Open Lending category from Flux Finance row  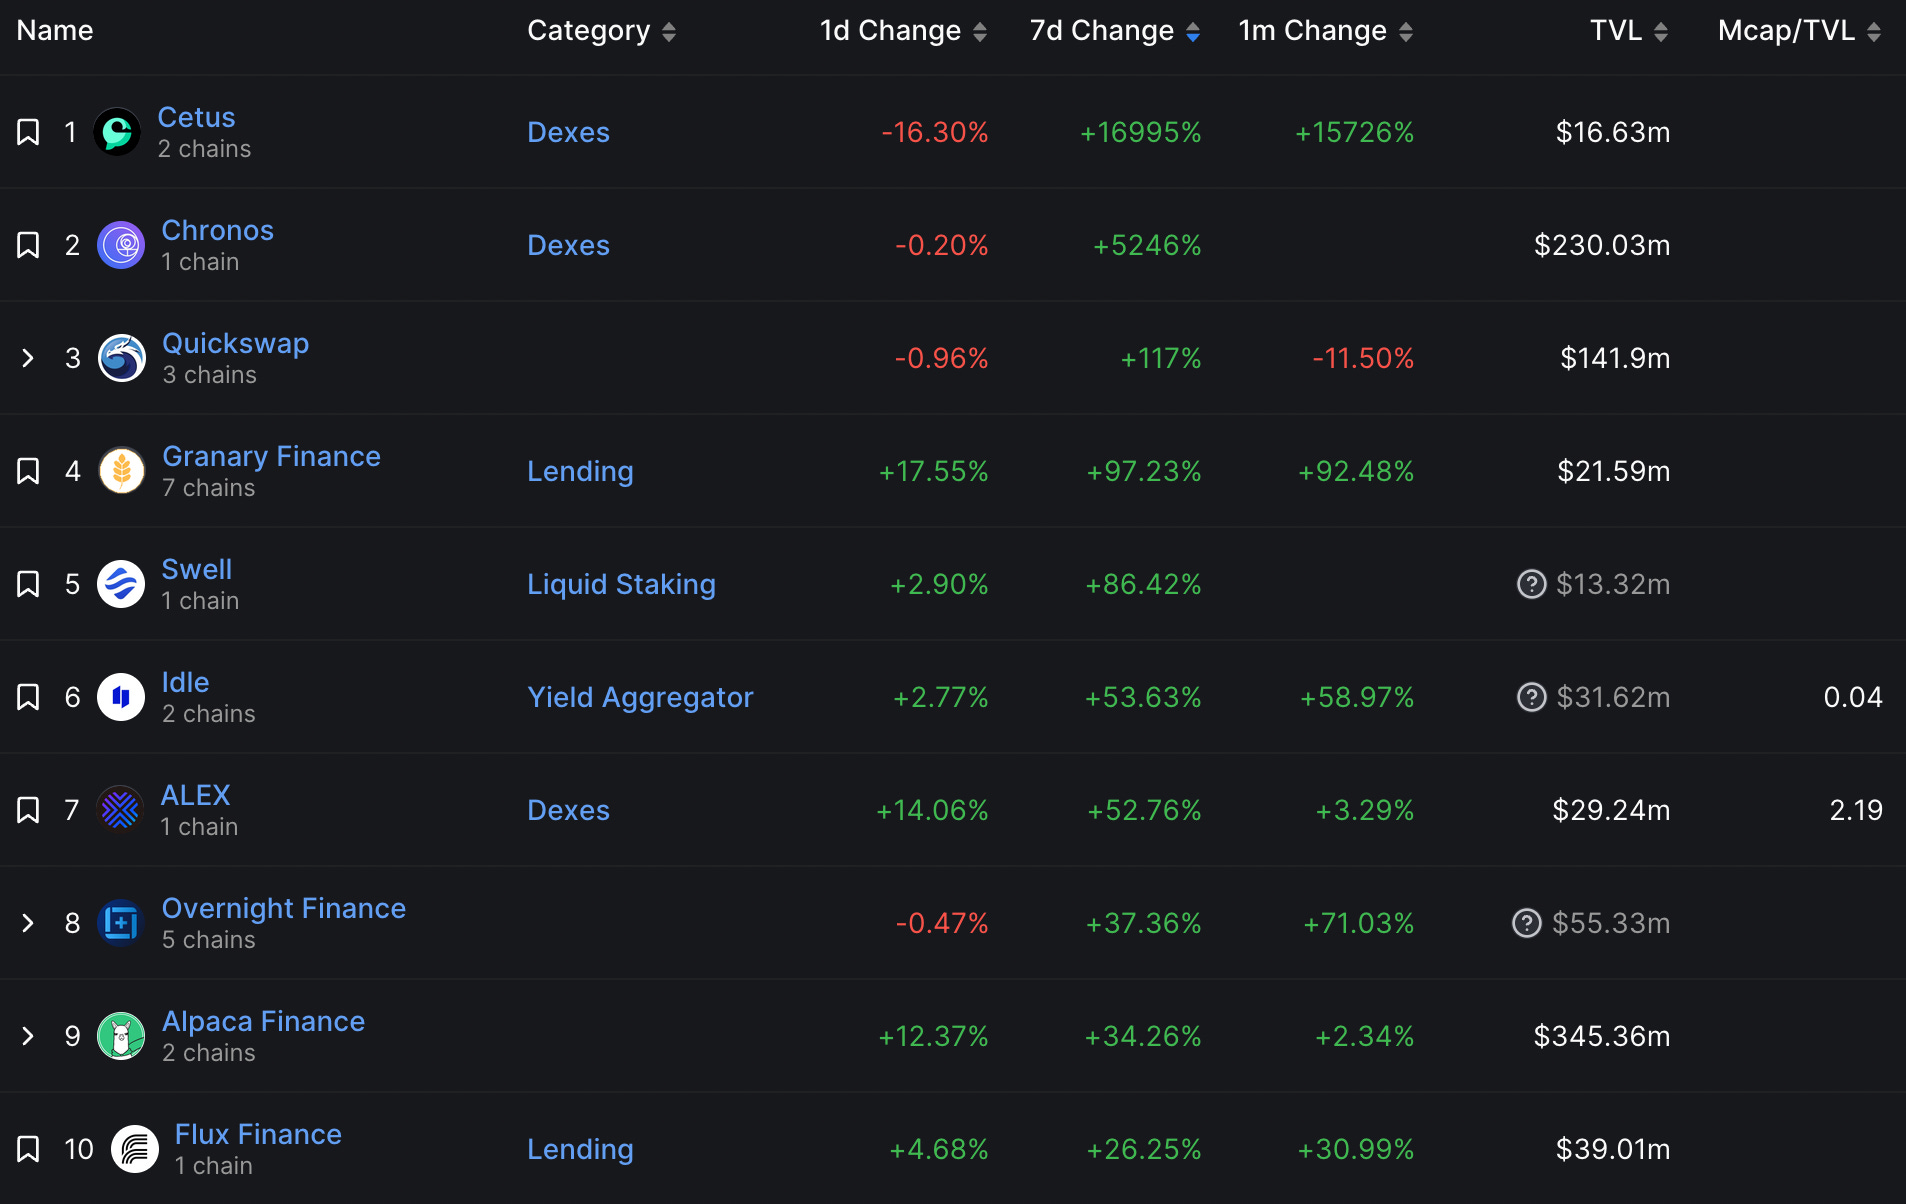[581, 1149]
